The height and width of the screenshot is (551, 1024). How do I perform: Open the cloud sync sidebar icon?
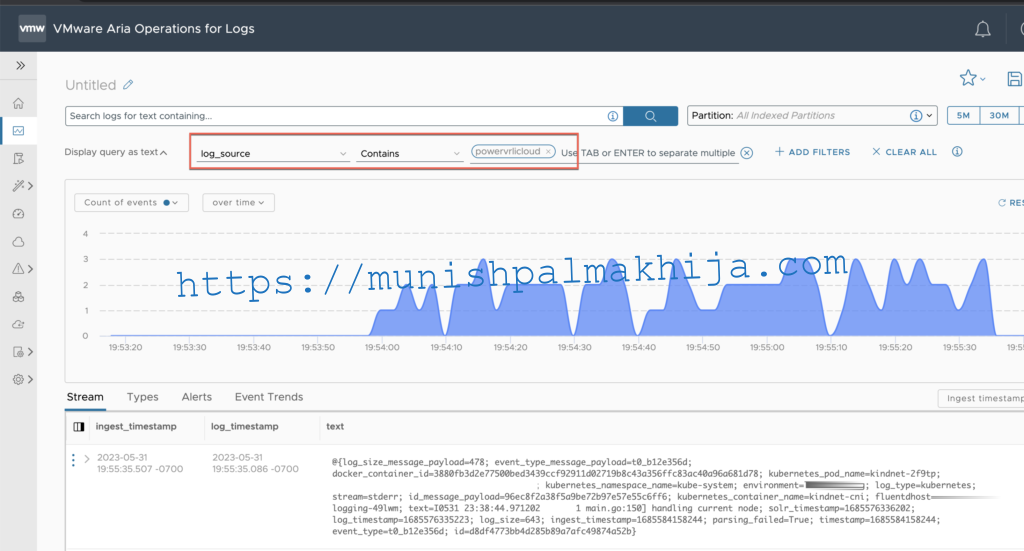pyautogui.click(x=18, y=324)
